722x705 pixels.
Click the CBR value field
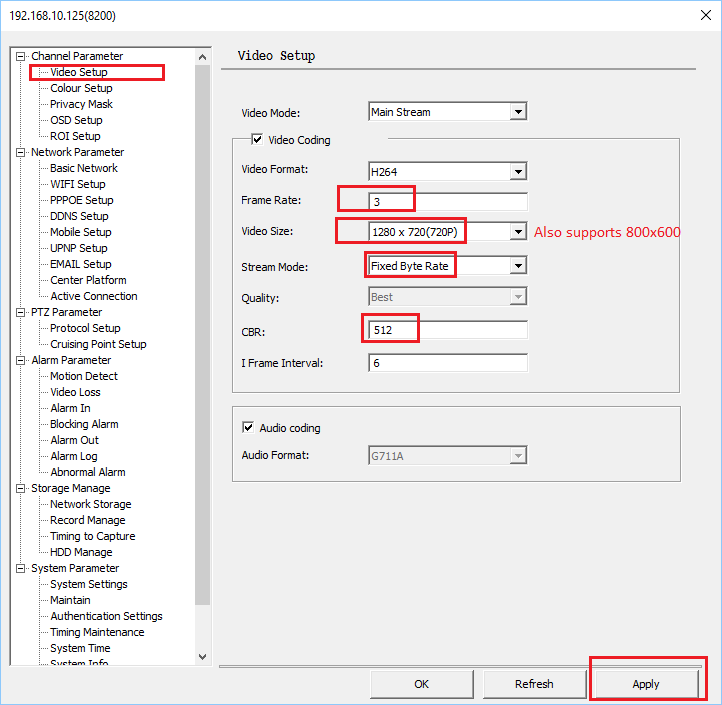point(447,330)
